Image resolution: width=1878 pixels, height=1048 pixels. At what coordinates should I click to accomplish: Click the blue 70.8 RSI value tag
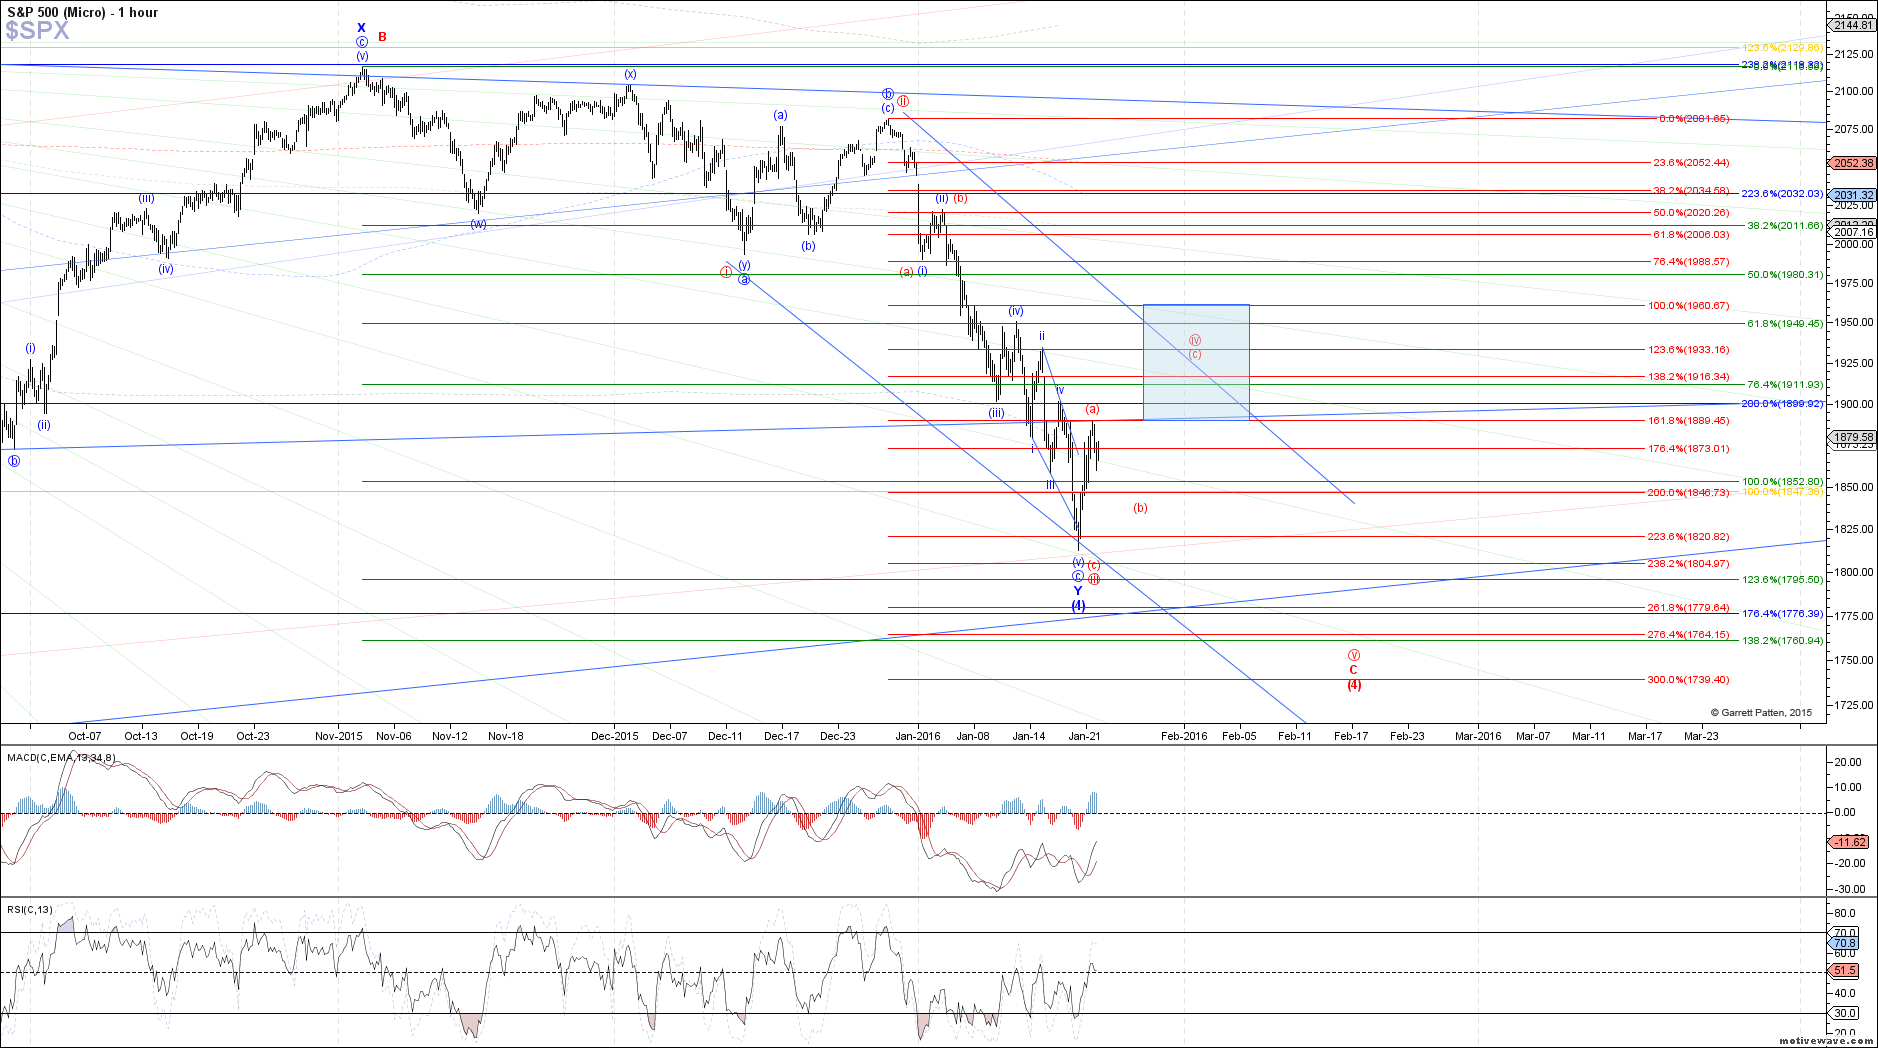(x=1846, y=943)
